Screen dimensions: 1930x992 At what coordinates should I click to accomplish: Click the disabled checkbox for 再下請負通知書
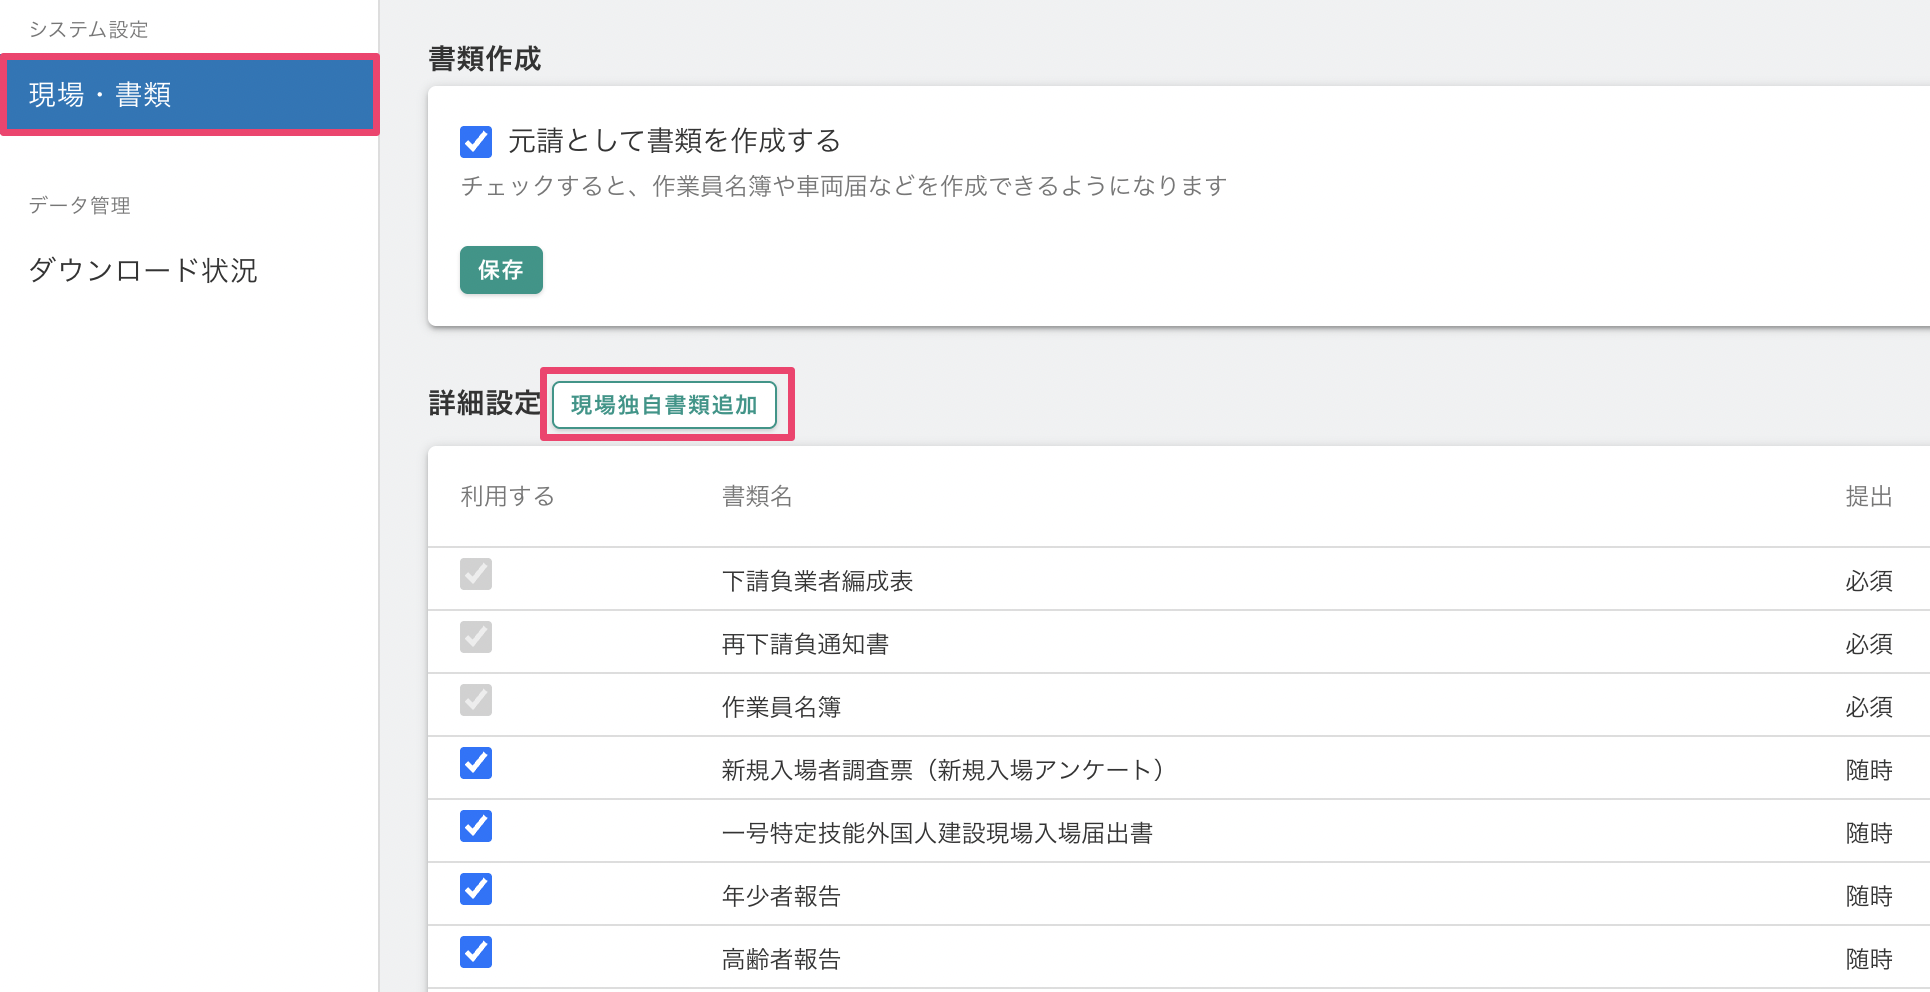point(476,637)
